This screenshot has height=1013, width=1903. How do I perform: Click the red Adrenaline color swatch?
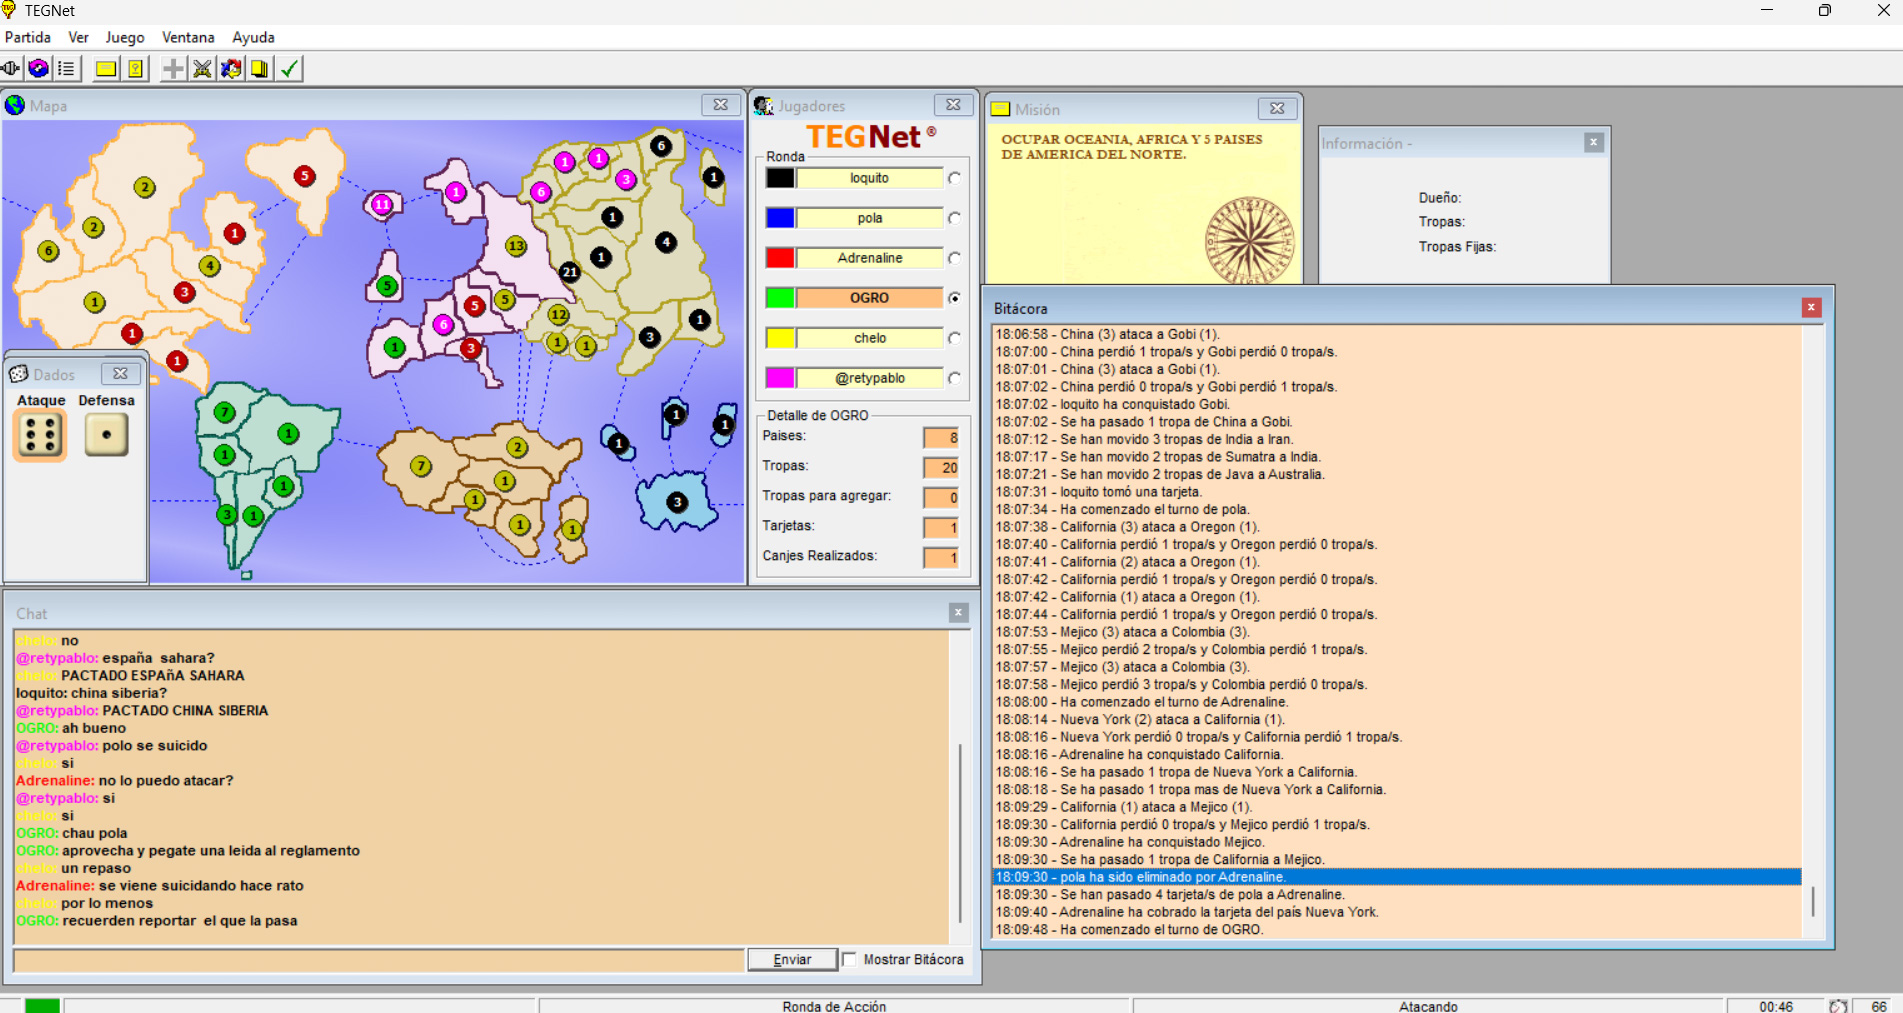pos(780,258)
